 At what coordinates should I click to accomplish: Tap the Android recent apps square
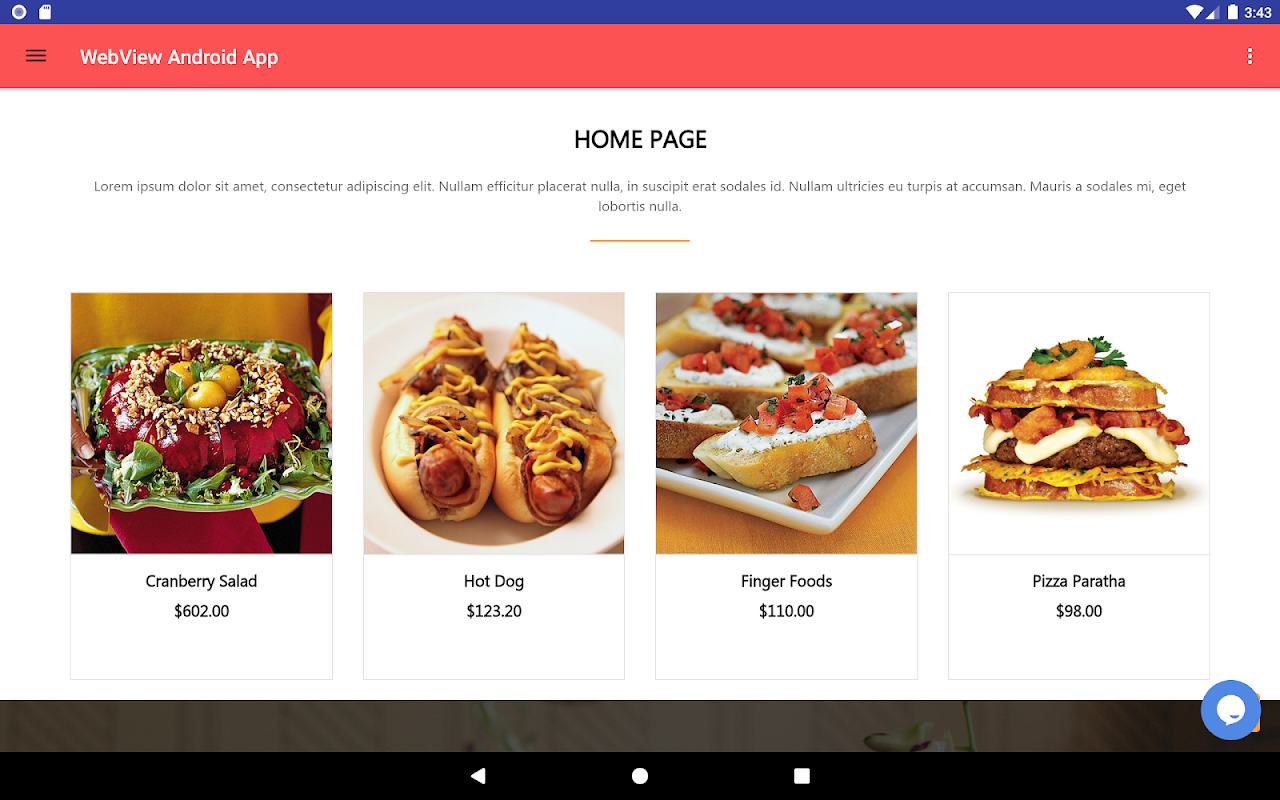point(801,776)
